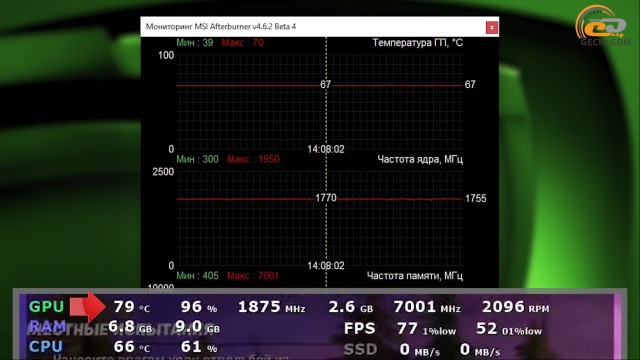Click the current value 1755 beside core clock graph
The image size is (640, 360).
pos(476,198)
